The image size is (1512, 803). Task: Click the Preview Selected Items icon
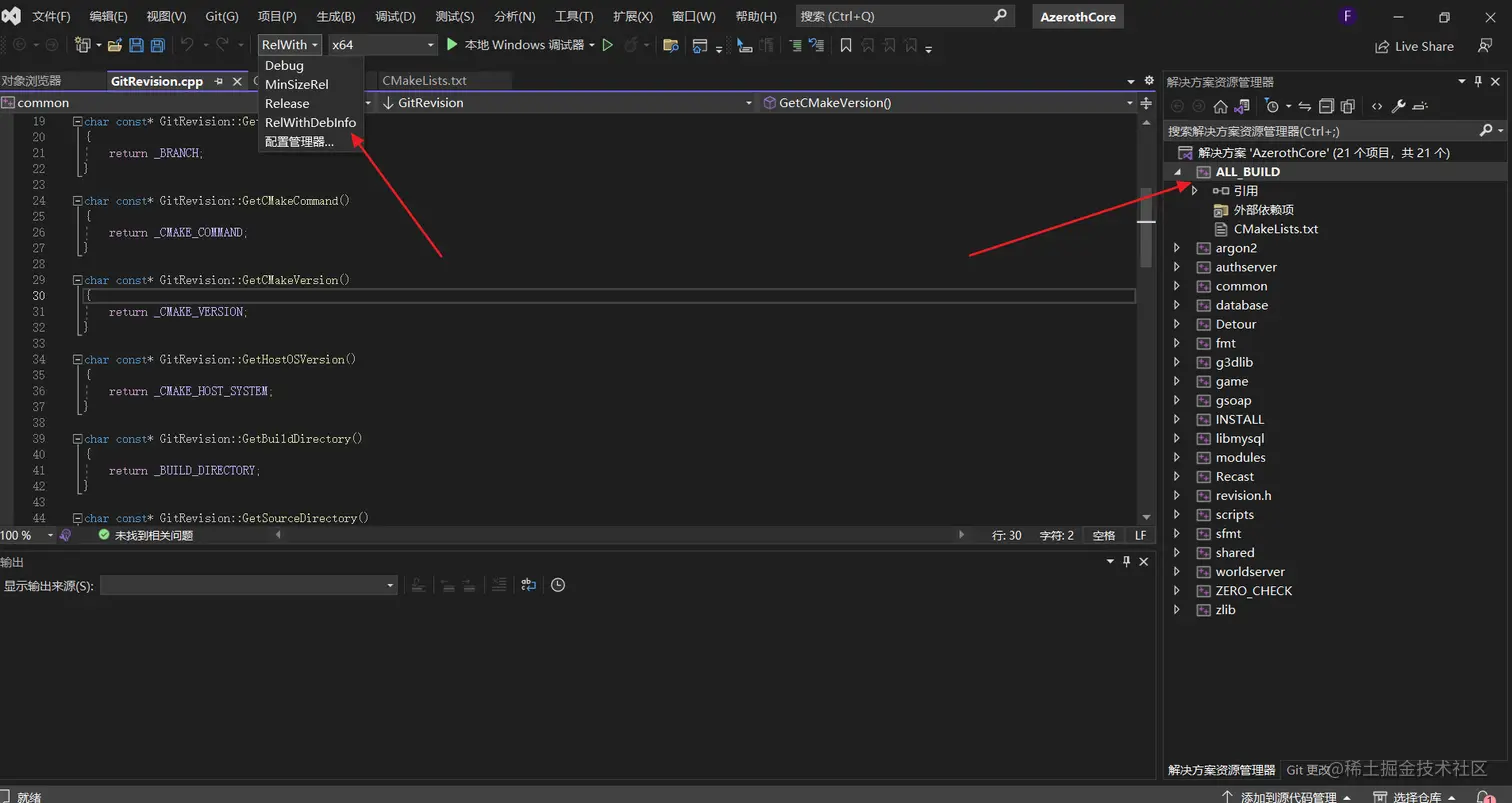(1421, 106)
